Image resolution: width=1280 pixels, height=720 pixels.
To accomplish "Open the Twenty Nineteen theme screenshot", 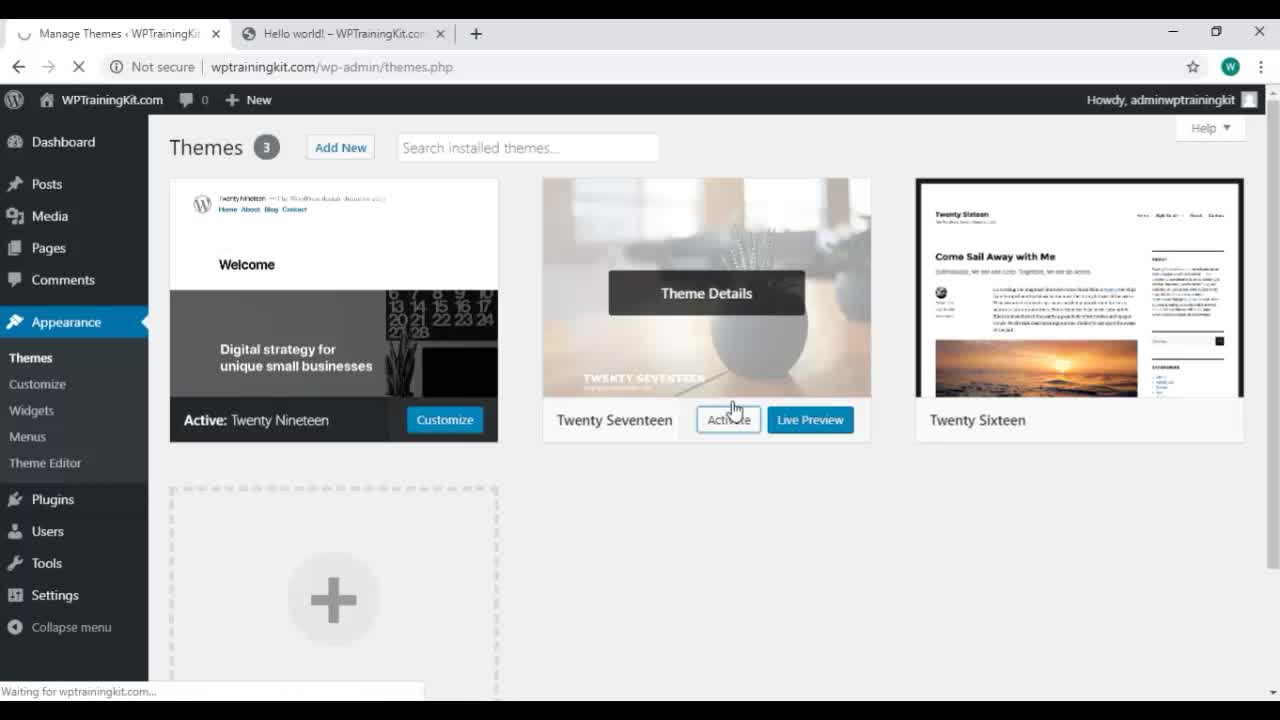I will click(x=334, y=288).
